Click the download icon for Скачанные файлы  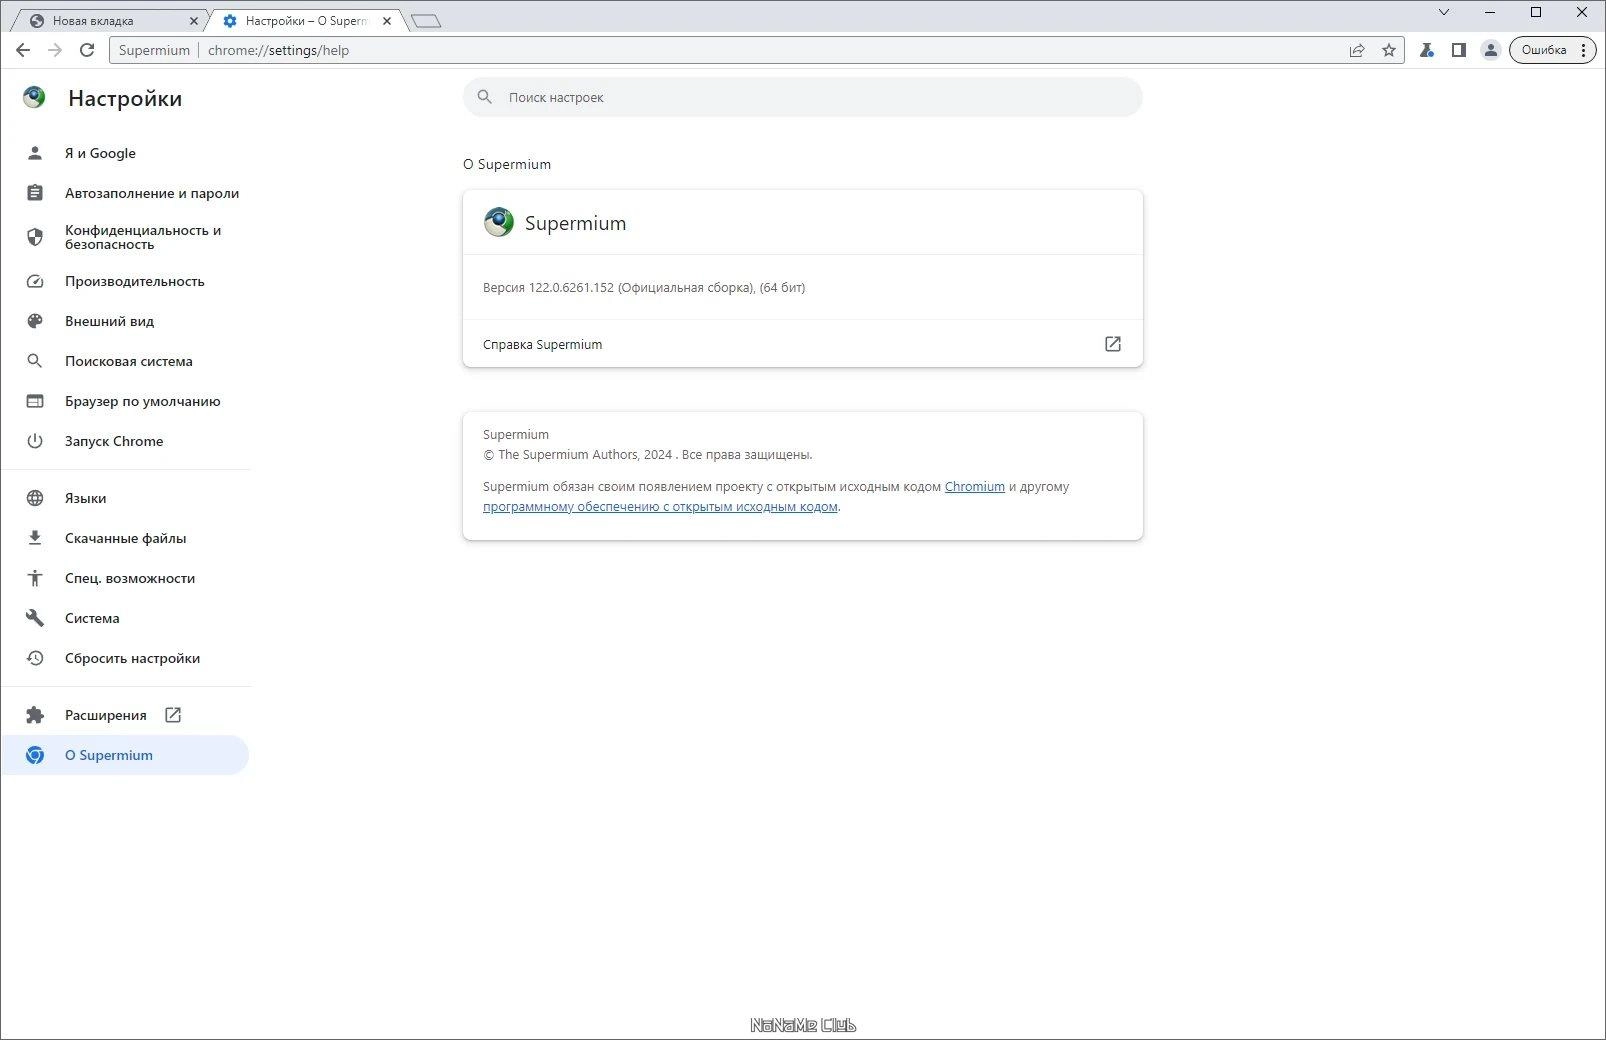[x=35, y=538]
